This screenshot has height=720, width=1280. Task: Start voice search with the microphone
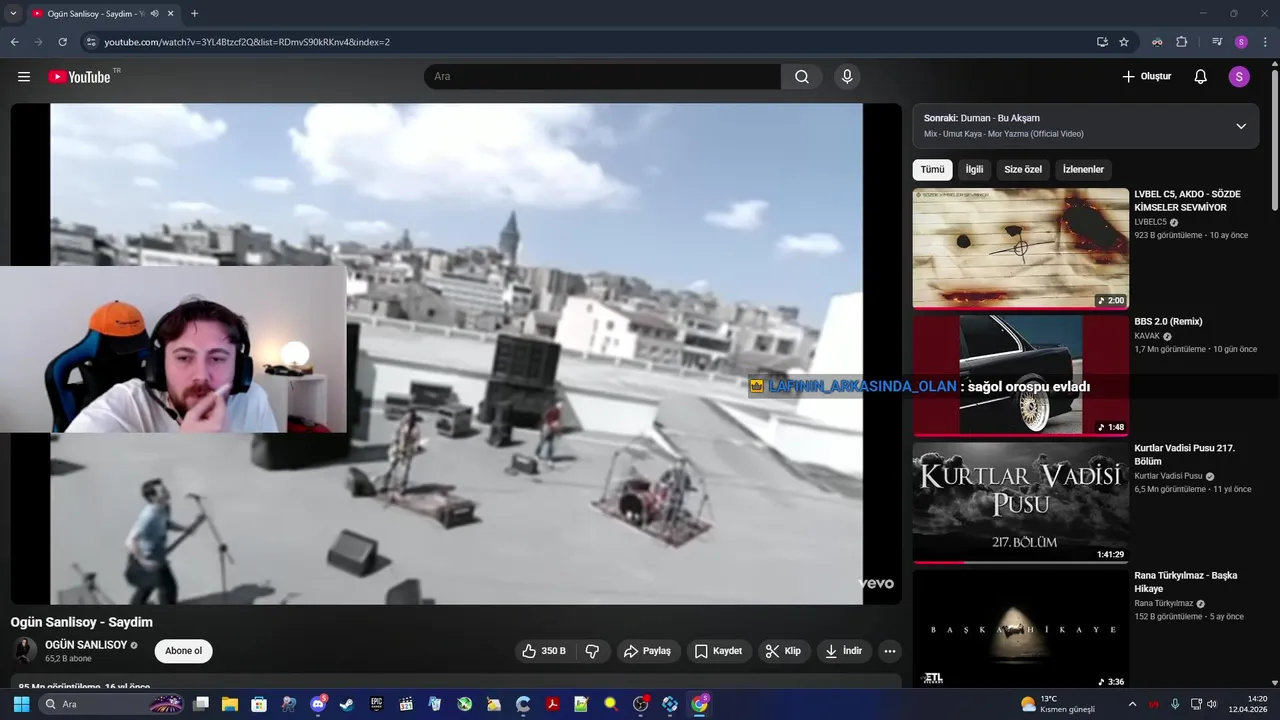pyautogui.click(x=847, y=77)
